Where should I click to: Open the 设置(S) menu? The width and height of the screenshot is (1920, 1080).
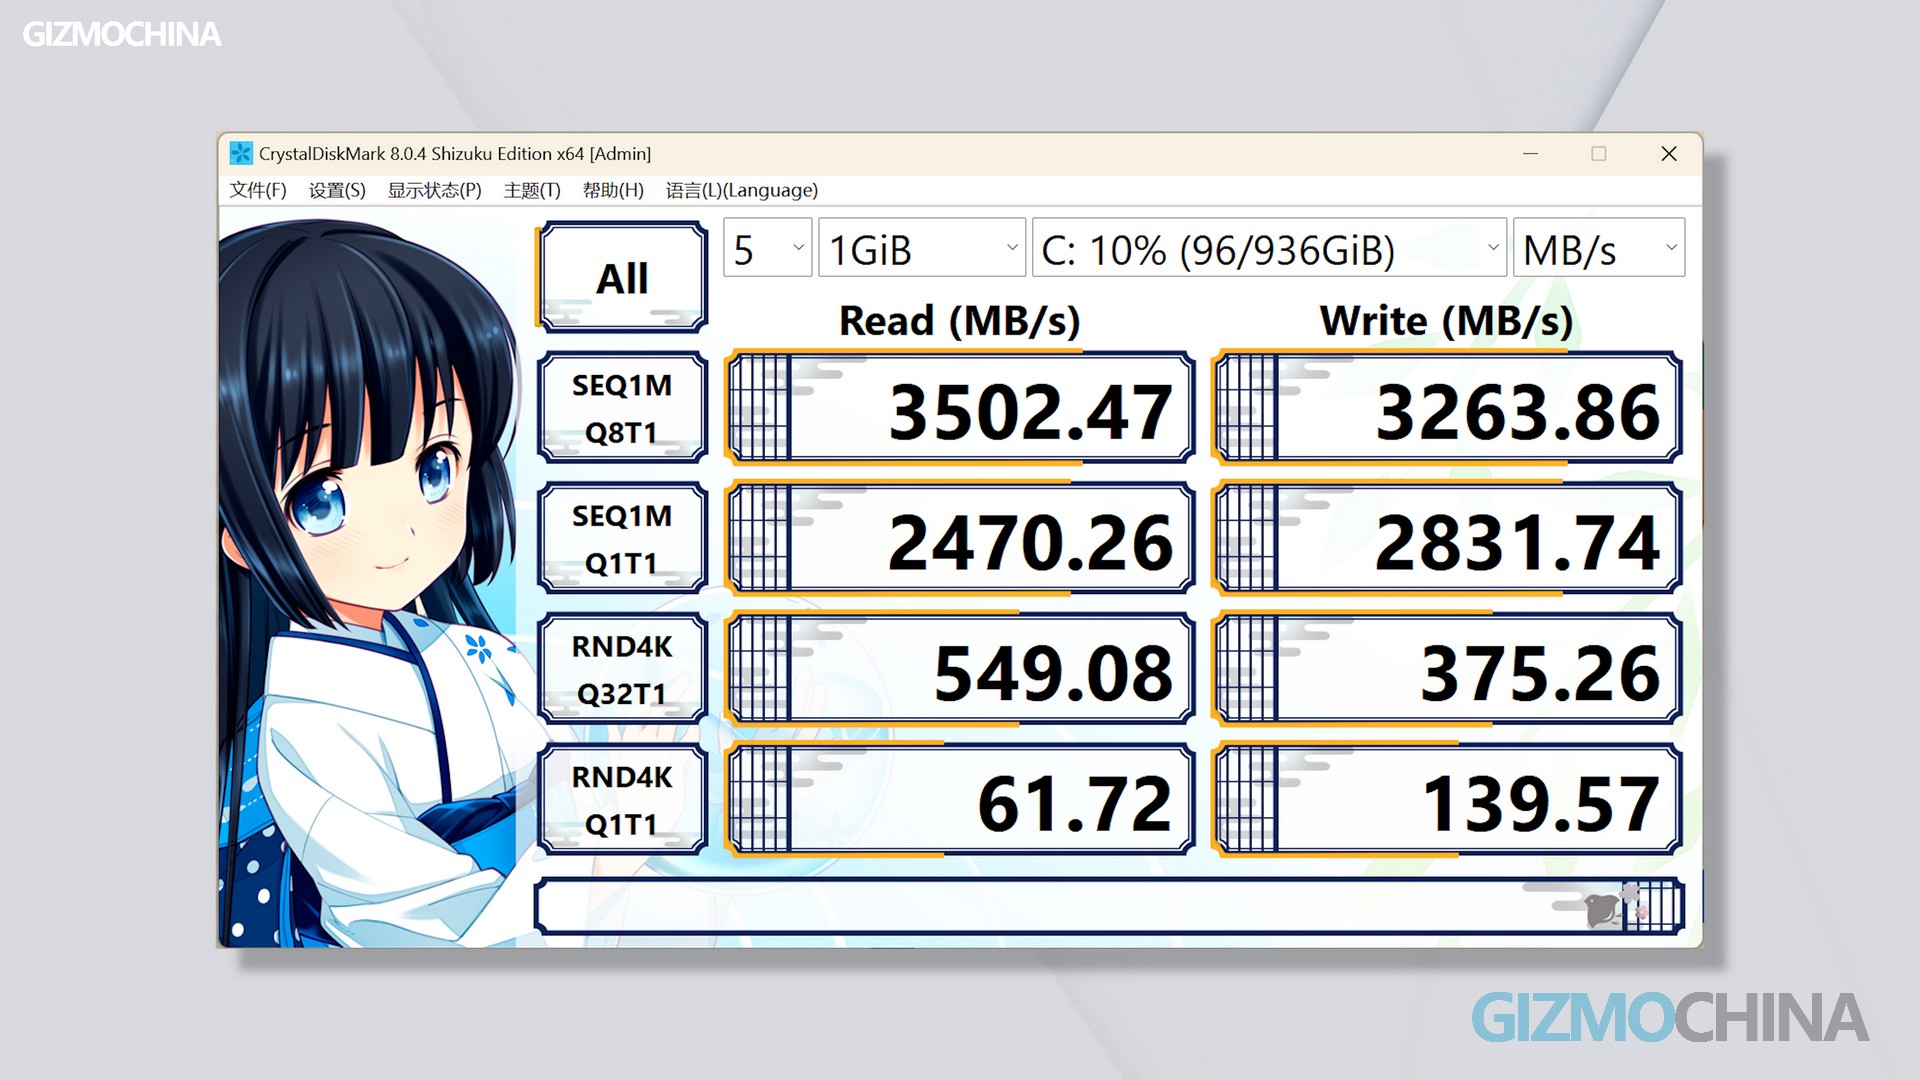[x=337, y=190]
